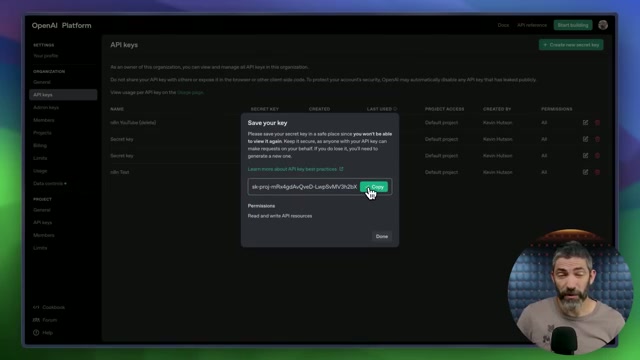Open Projects in sidebar
This screenshot has width=640, height=360.
pos(42,133)
